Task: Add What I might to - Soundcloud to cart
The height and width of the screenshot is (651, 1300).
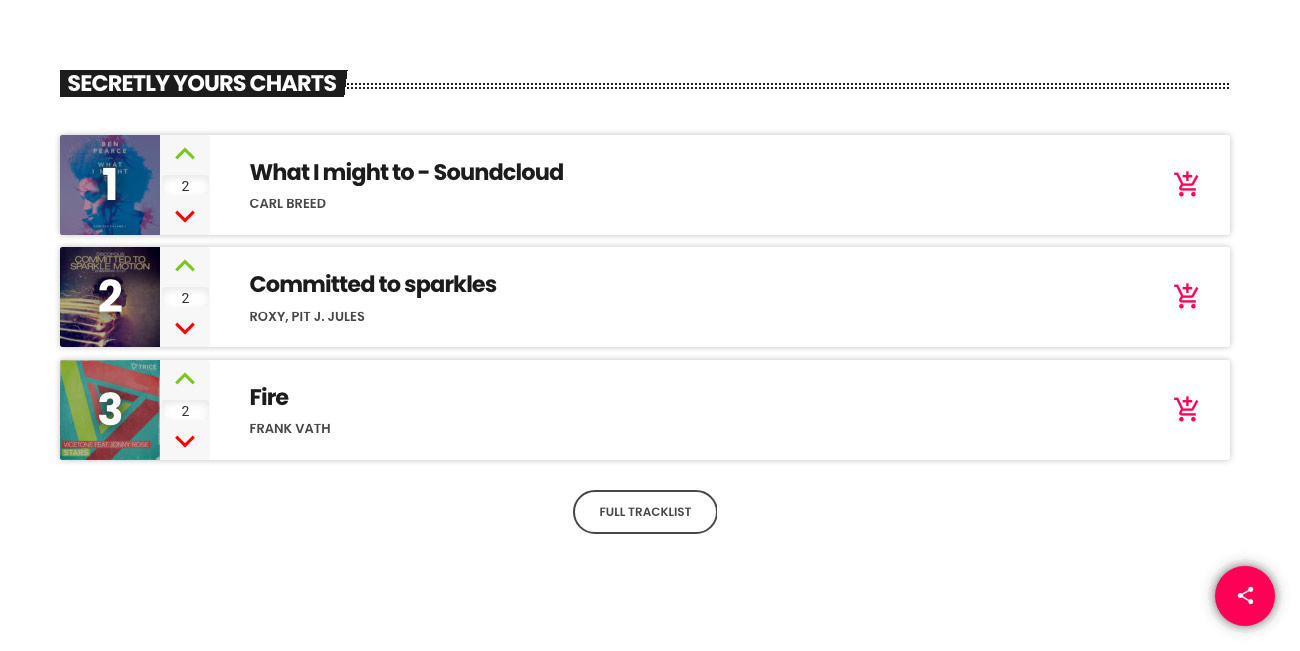Action: coord(1186,185)
